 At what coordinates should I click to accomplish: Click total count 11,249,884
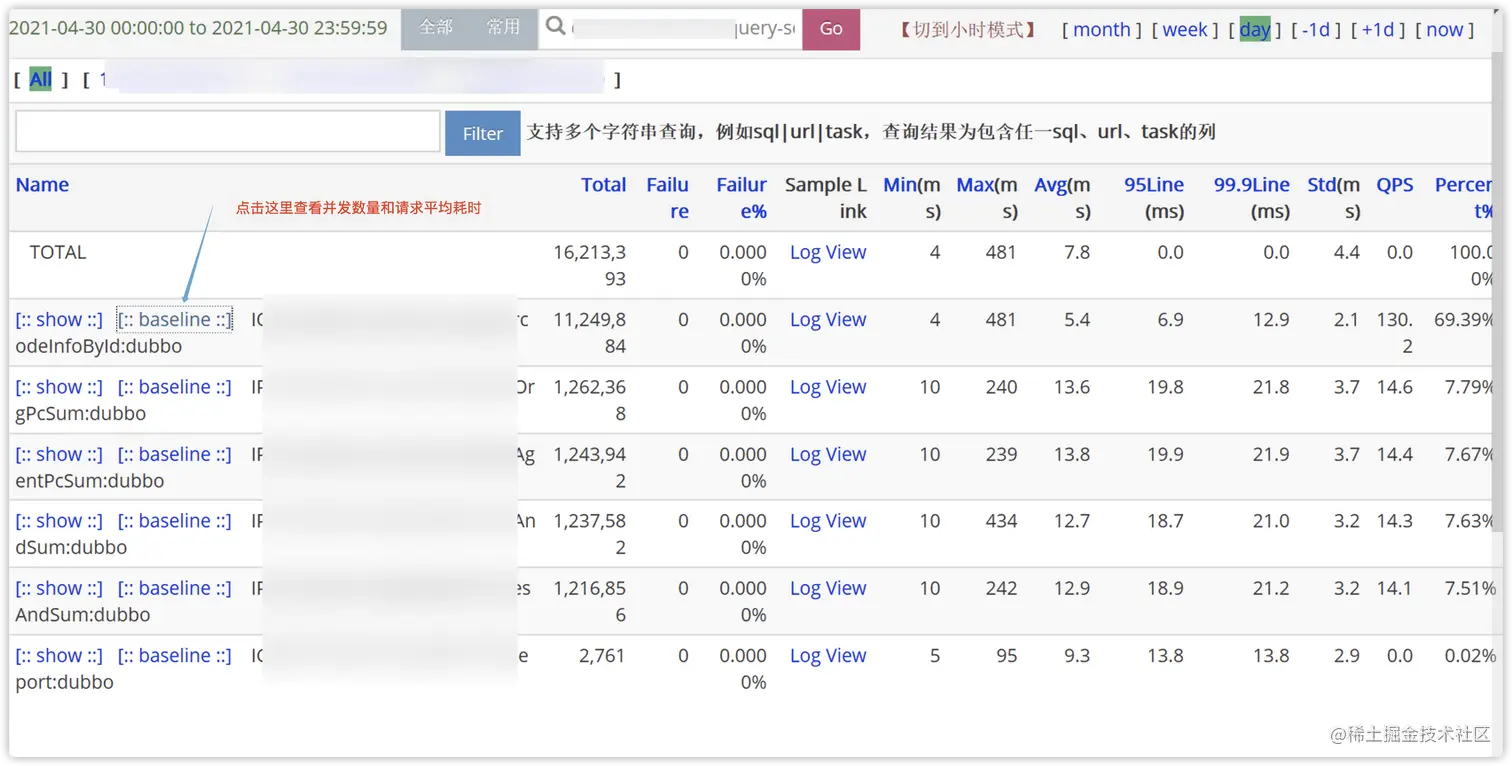coord(590,333)
